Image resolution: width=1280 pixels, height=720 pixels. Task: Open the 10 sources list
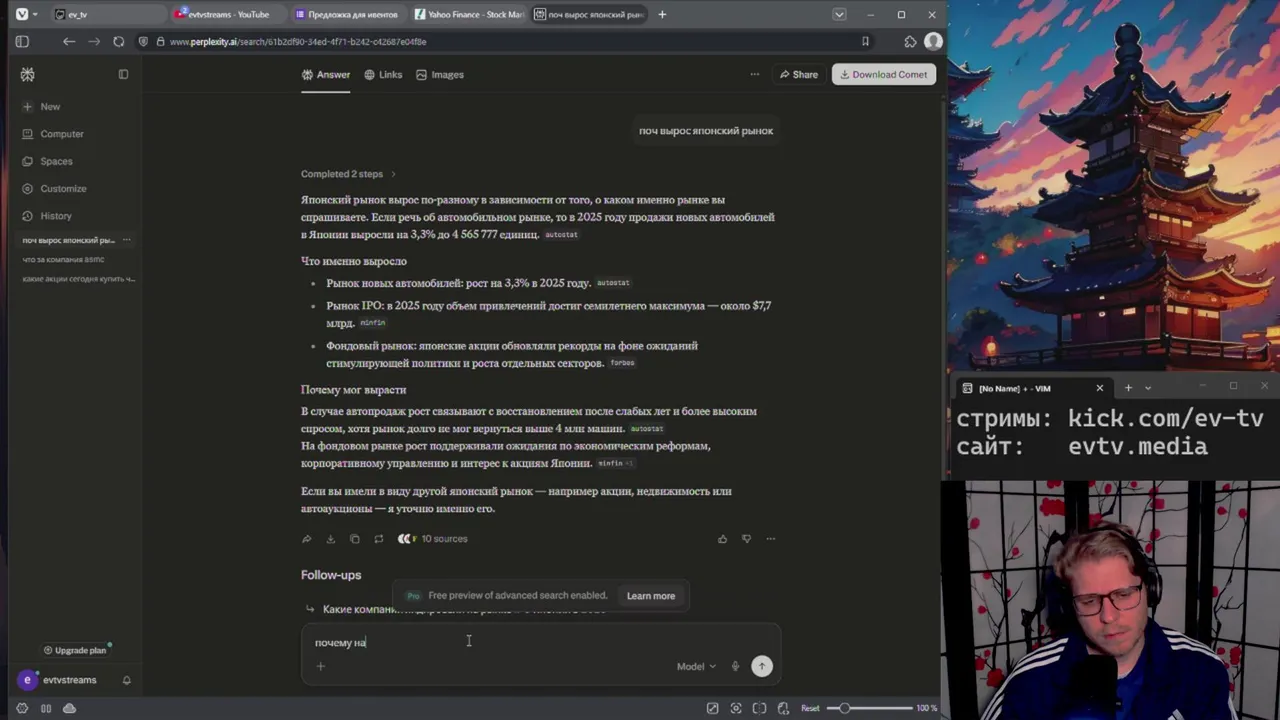tap(432, 539)
